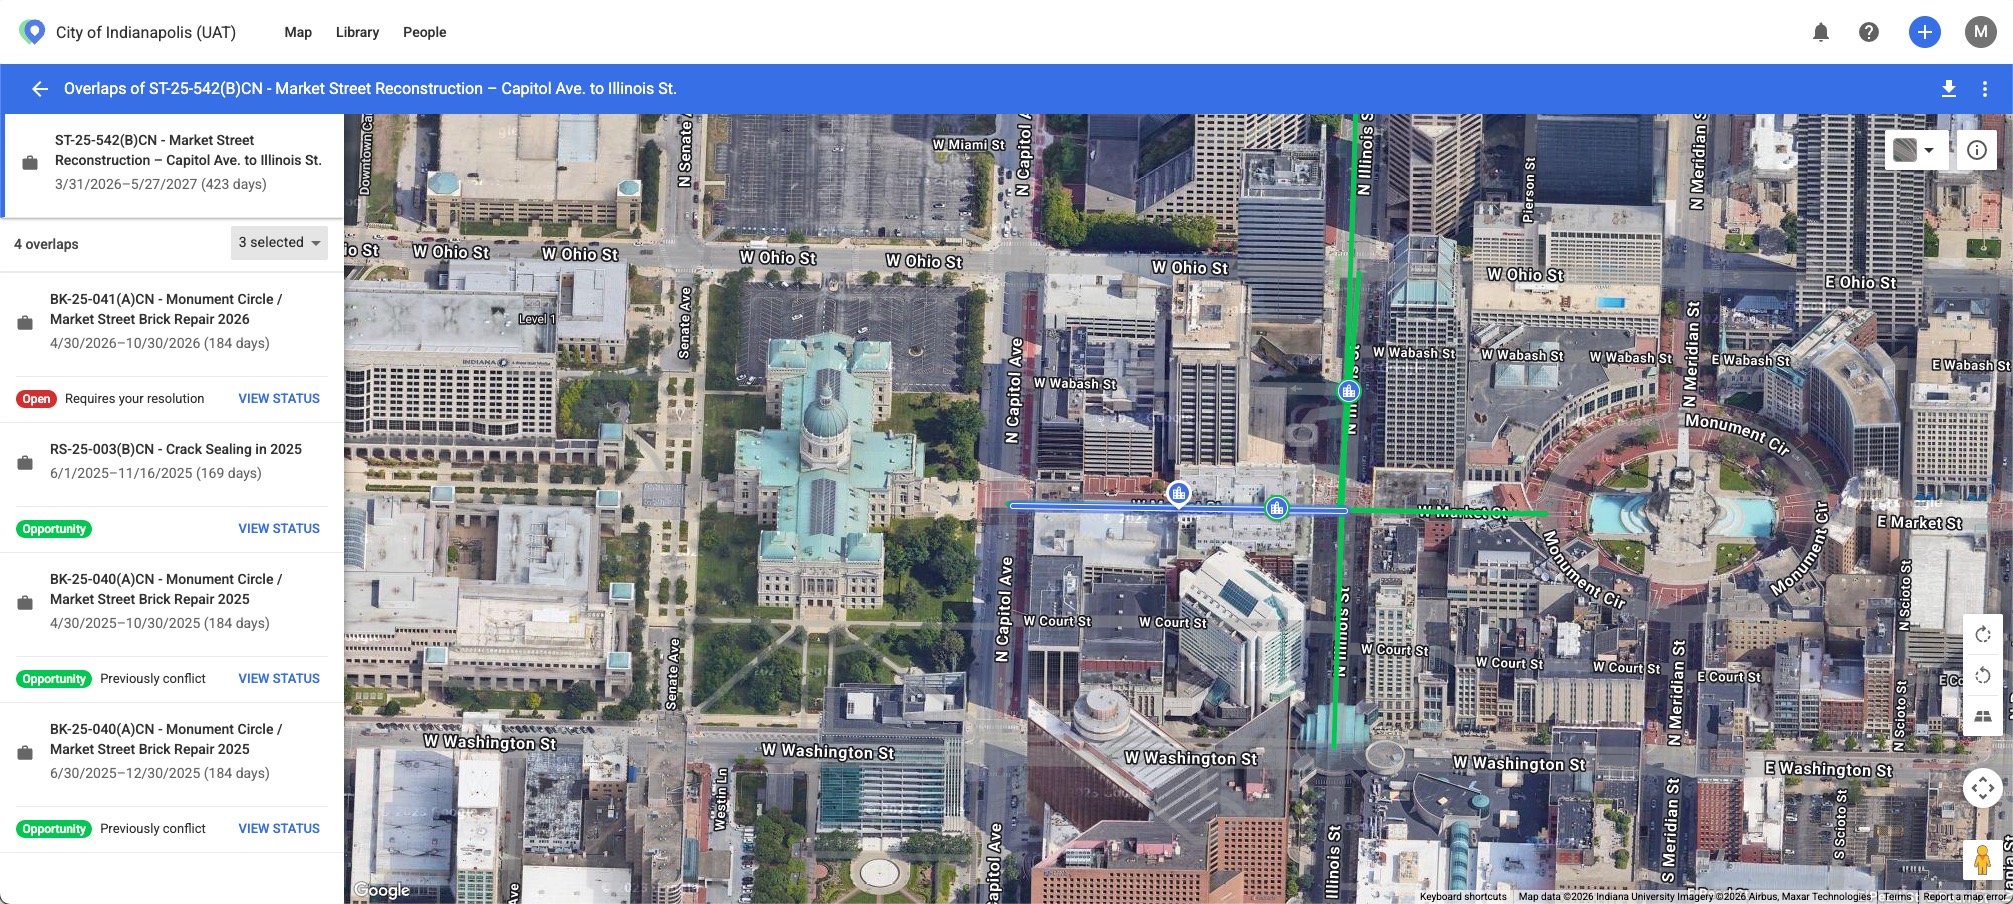
Task: Select the Street View pegman
Action: (1982, 860)
